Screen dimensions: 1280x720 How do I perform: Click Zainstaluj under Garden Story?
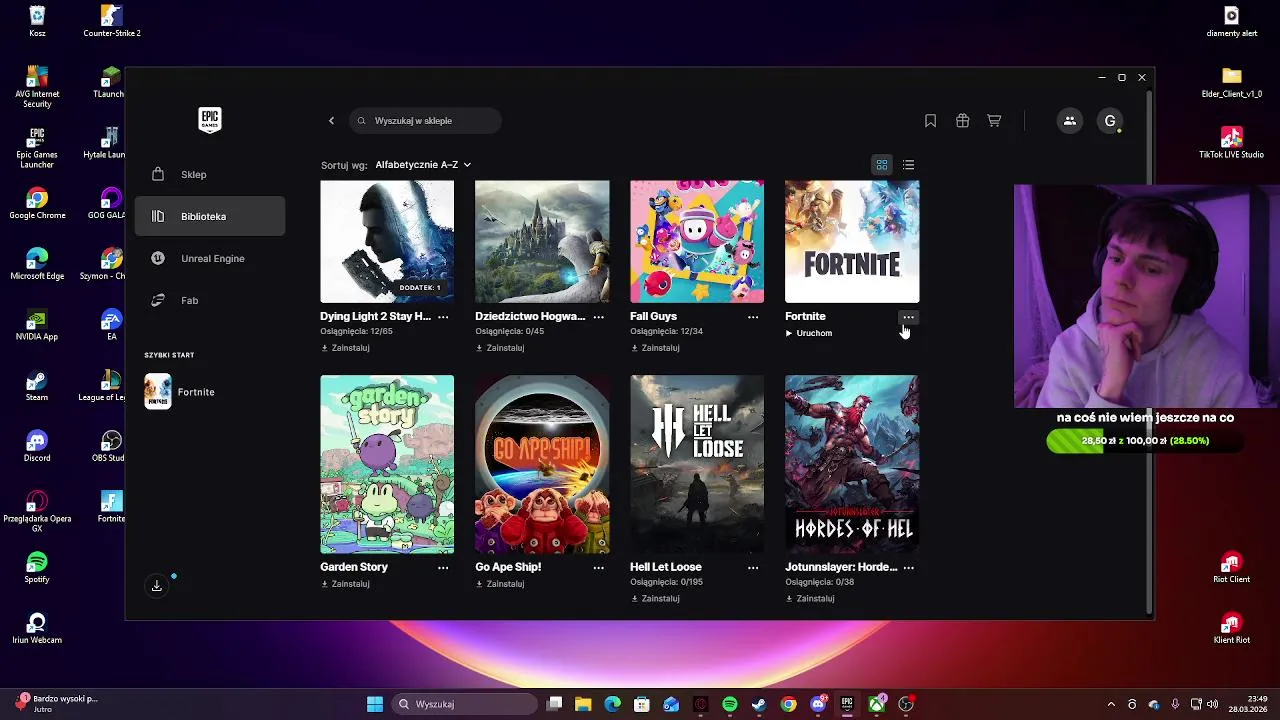(x=345, y=584)
